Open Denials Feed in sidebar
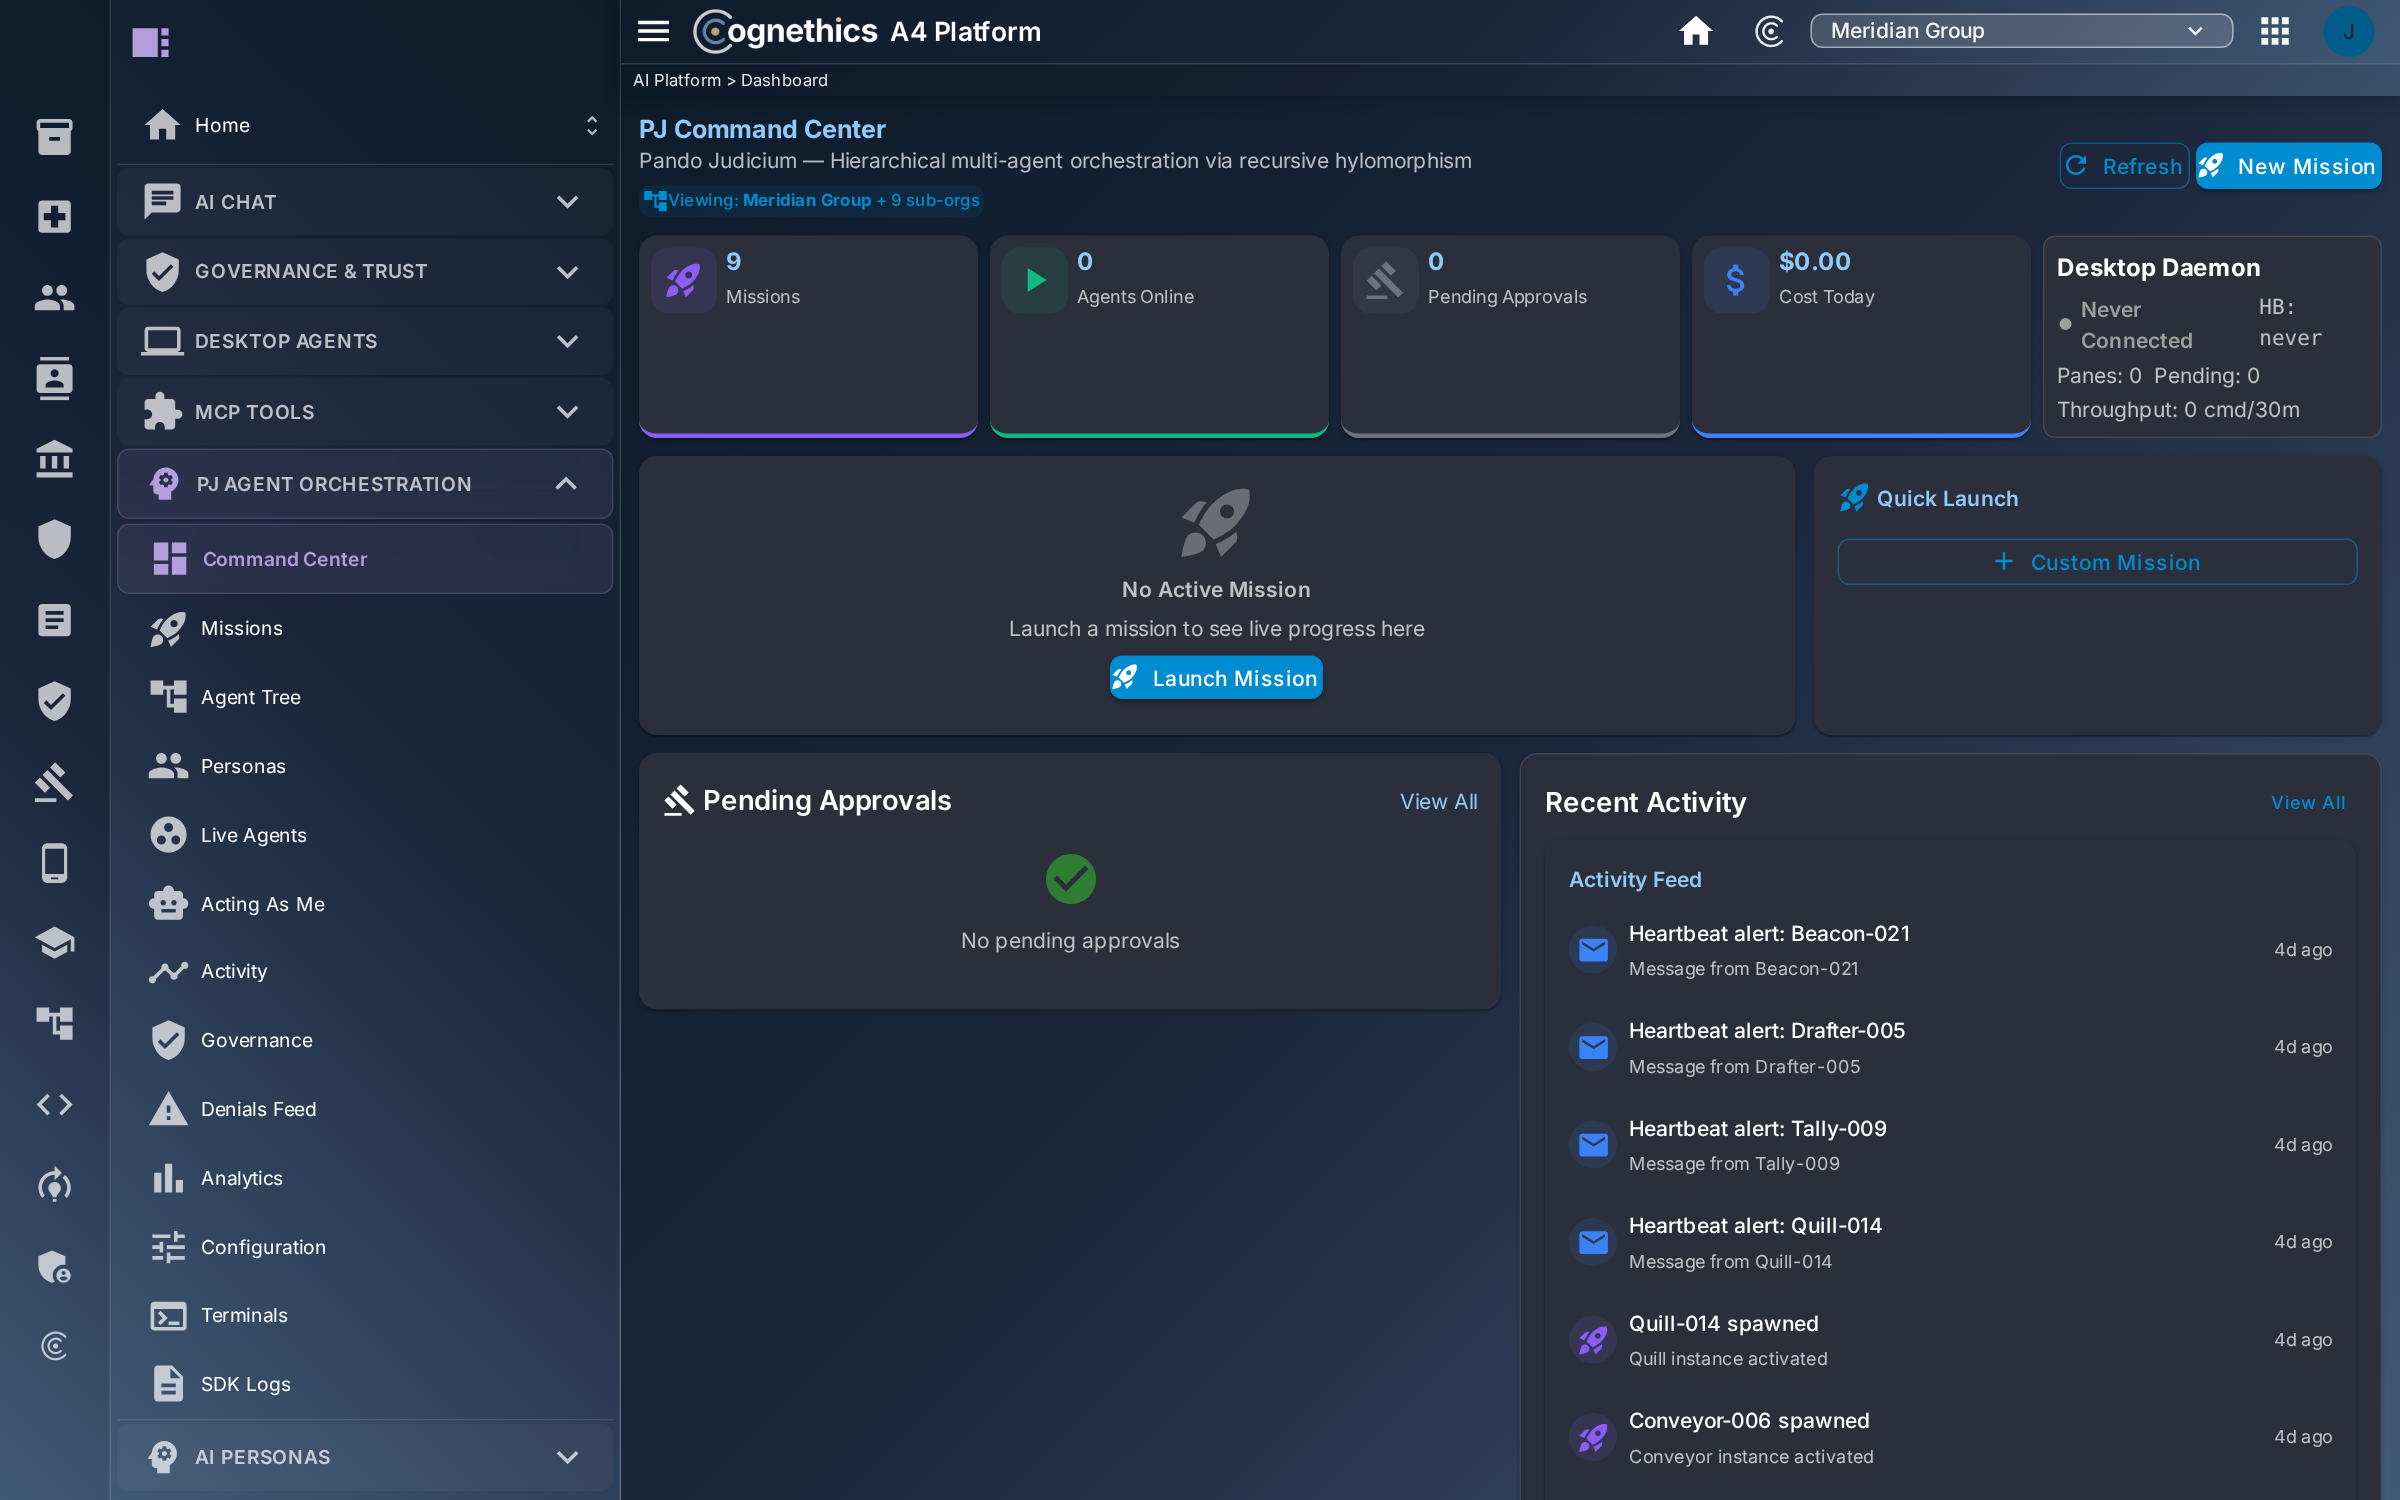 [x=365, y=1109]
